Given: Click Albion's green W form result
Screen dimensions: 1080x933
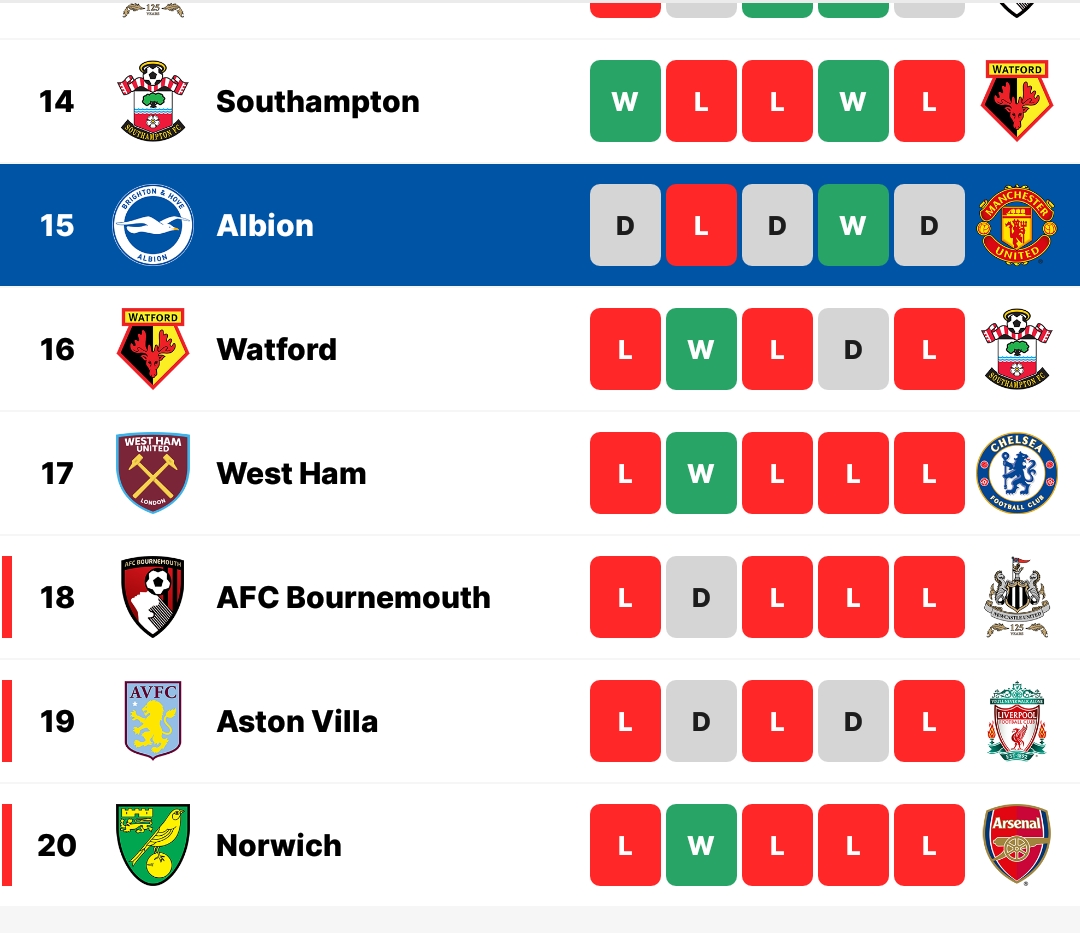Looking at the screenshot, I should pos(853,225).
